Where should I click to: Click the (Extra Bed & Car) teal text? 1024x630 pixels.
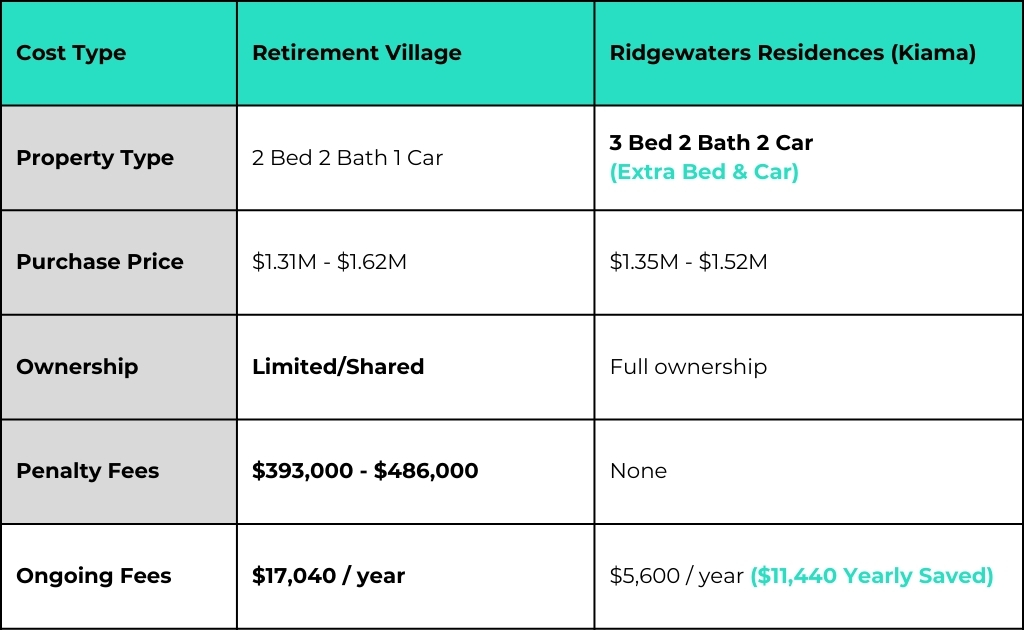point(704,172)
